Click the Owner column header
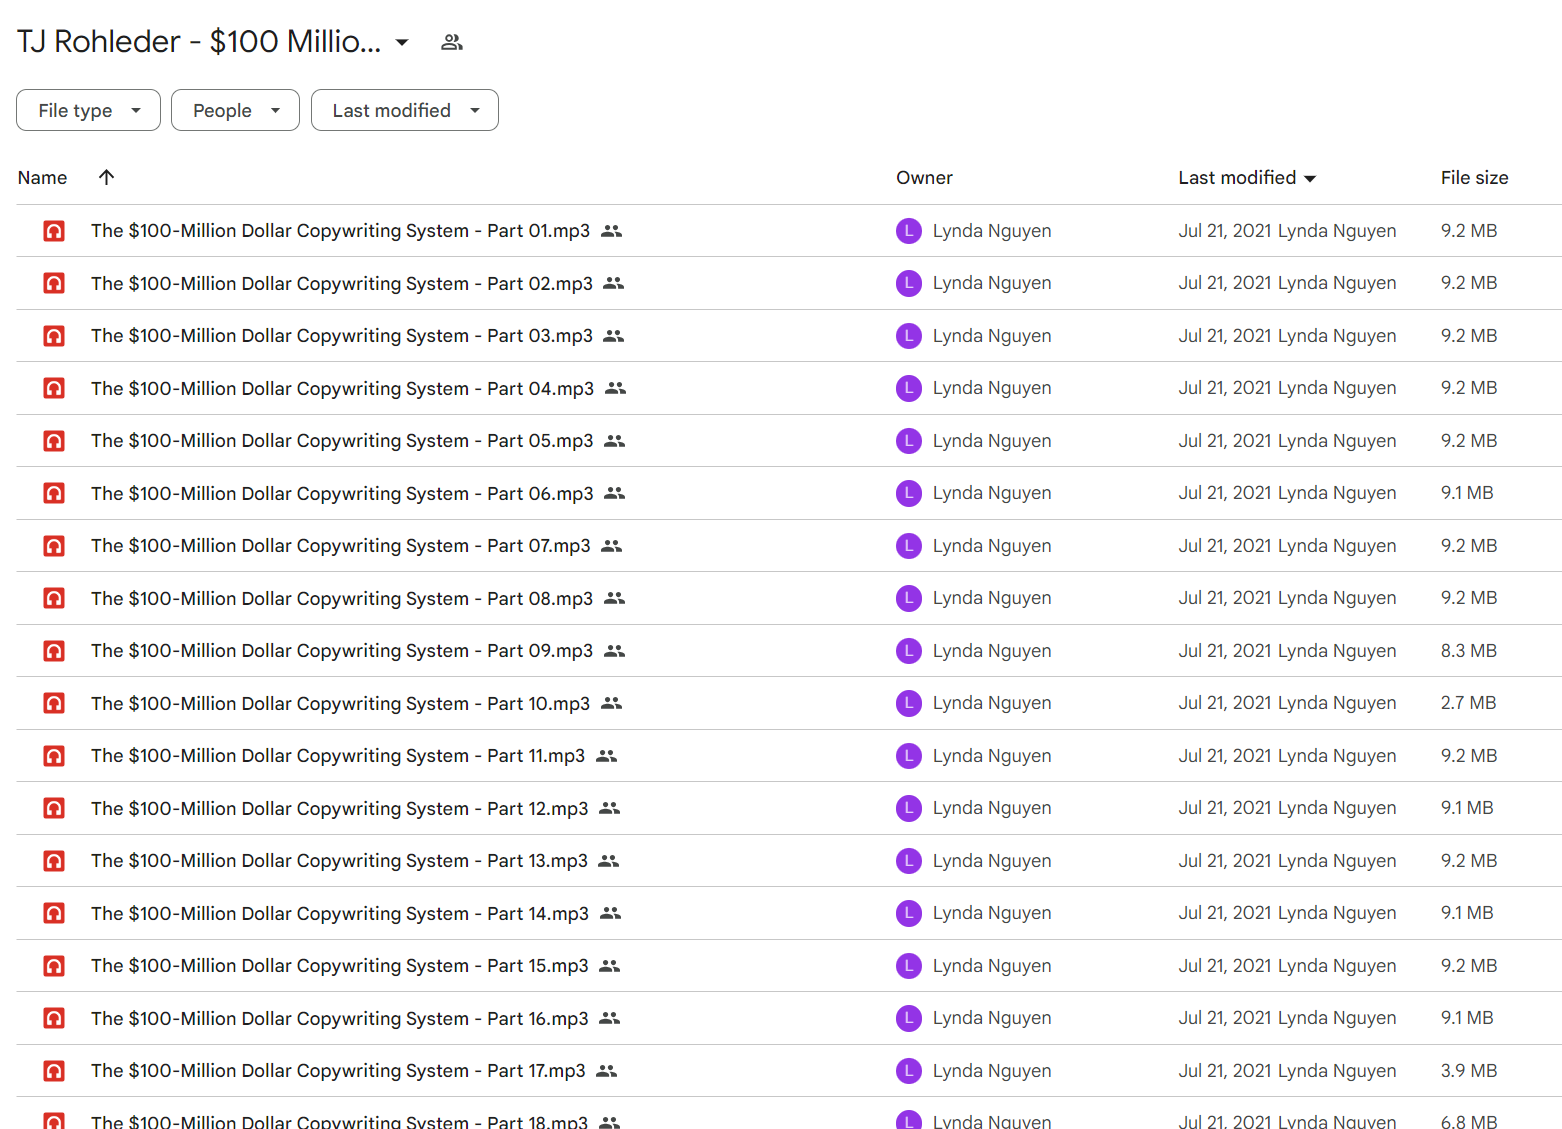Screen dimensions: 1562x1129 tap(924, 178)
